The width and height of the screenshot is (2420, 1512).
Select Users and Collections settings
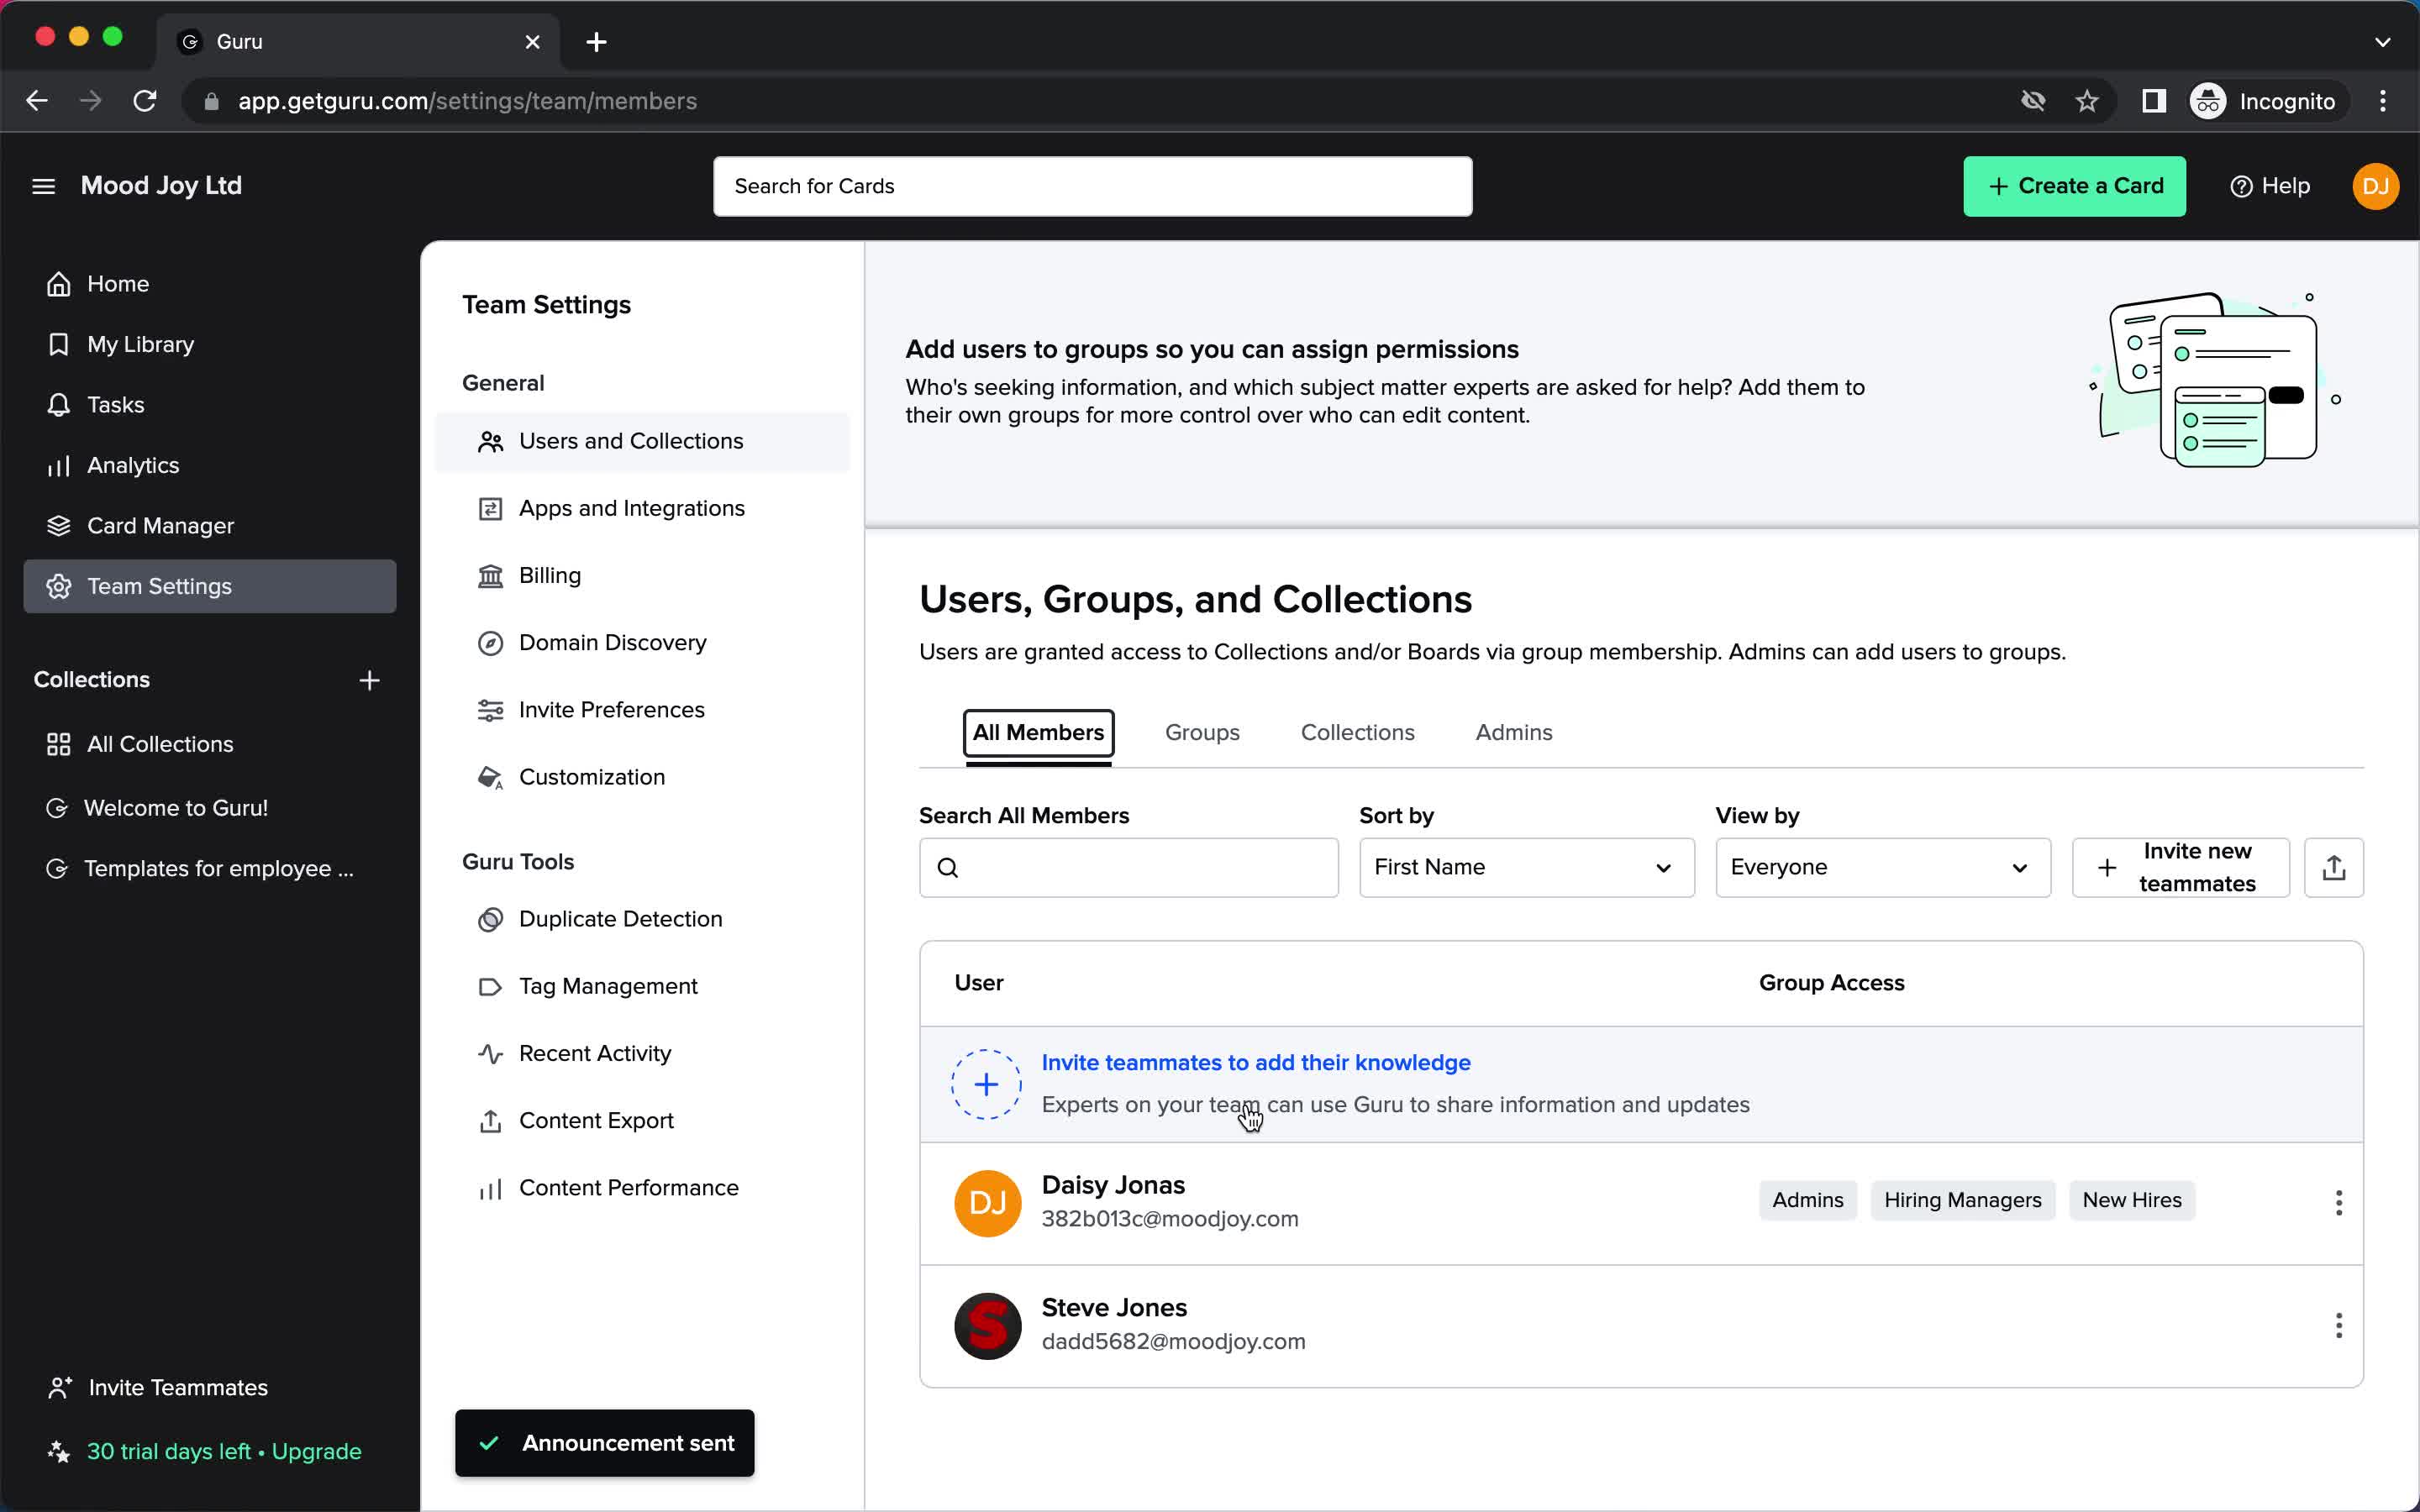pyautogui.click(x=642, y=441)
